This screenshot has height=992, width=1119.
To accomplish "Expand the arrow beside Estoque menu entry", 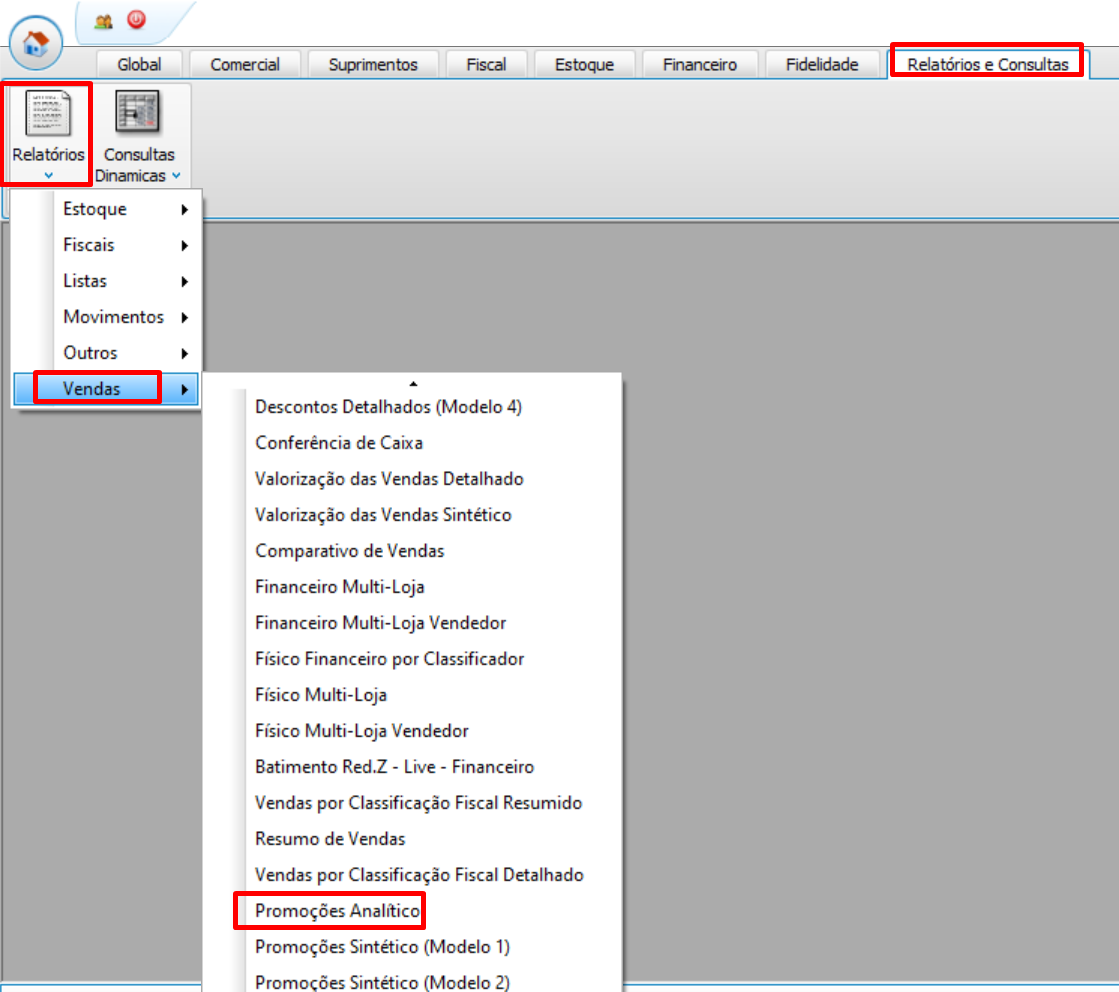I will [185, 209].
